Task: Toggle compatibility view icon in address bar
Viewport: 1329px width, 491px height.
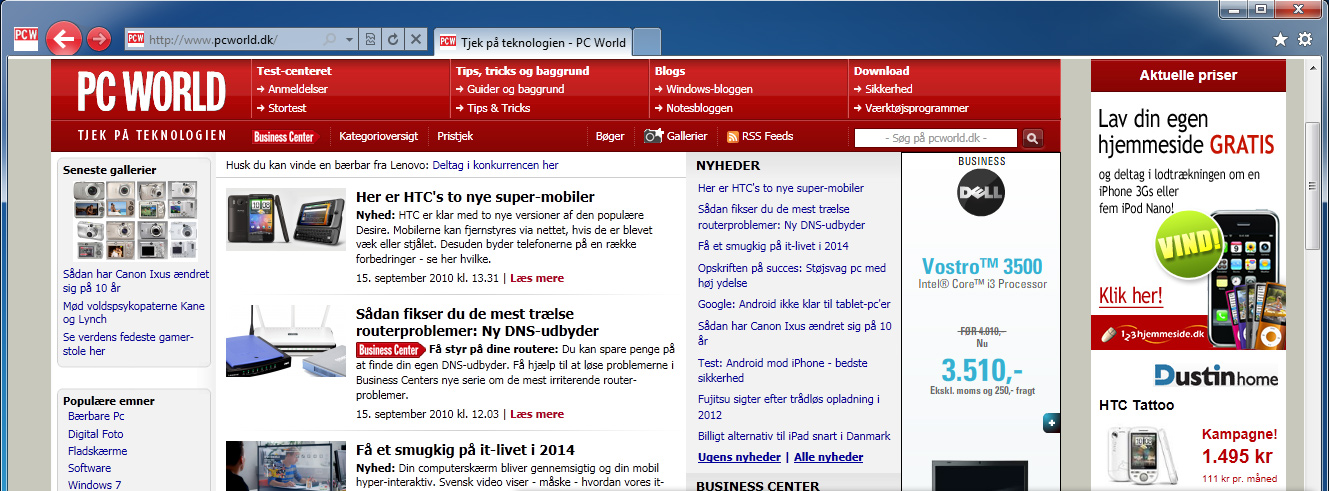Action: pos(370,39)
